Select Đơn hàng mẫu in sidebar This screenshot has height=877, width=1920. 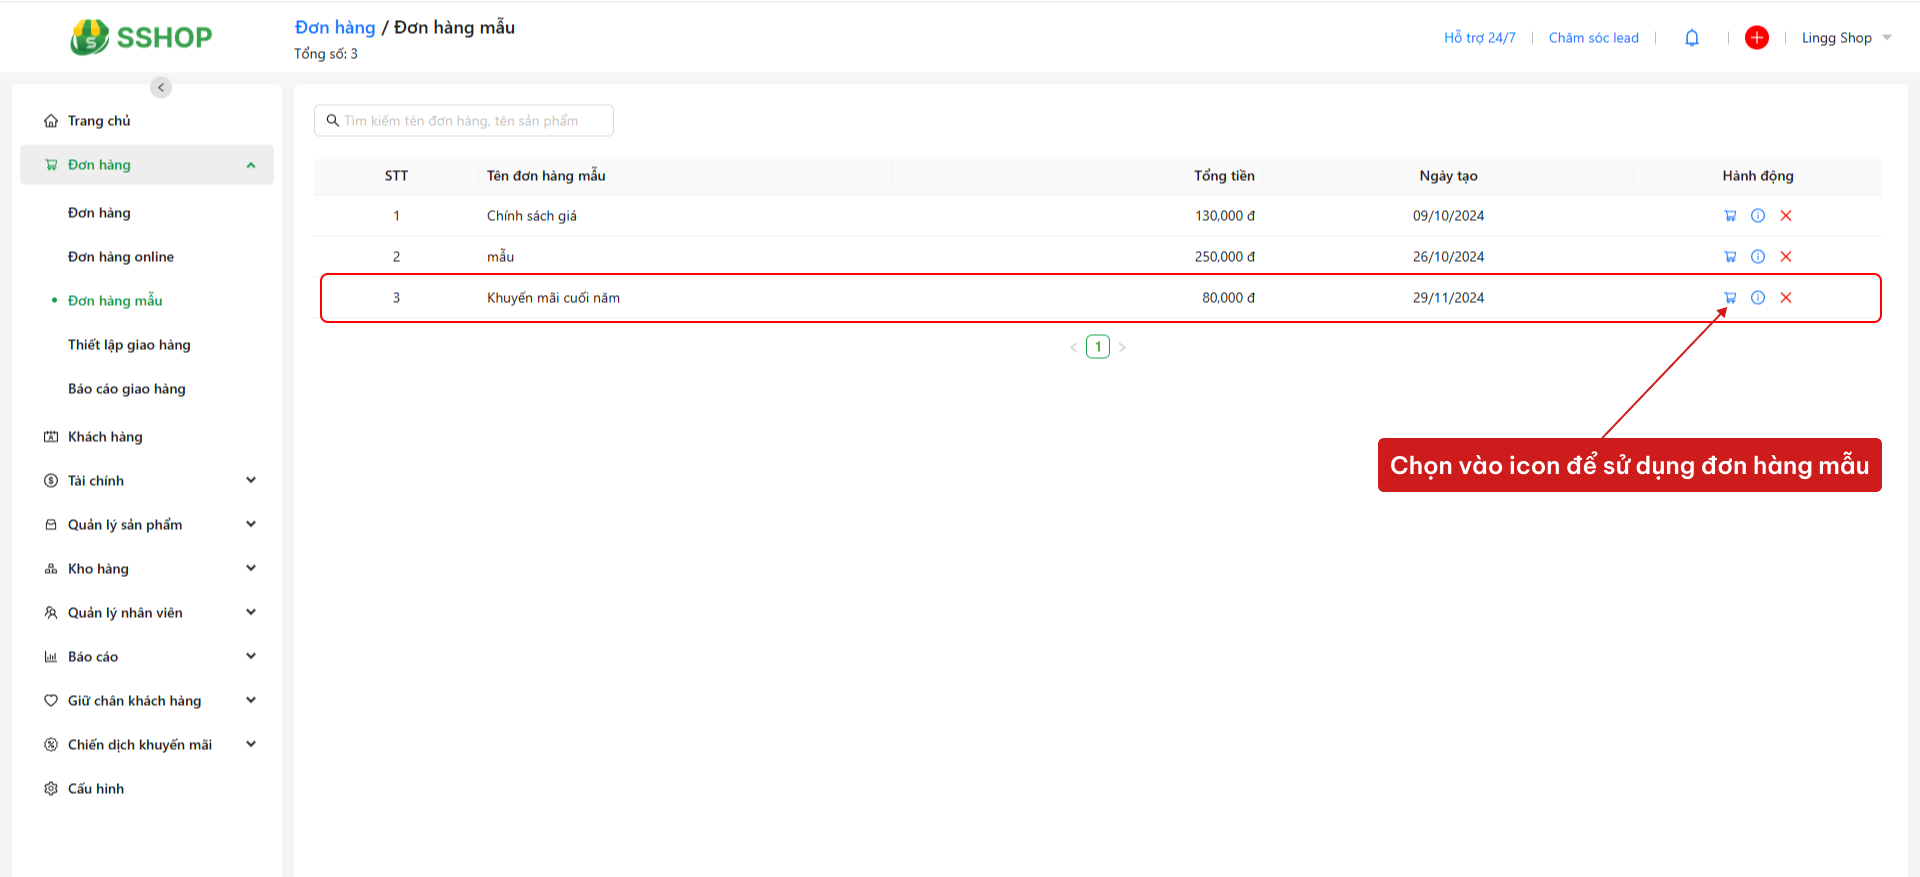pos(115,301)
